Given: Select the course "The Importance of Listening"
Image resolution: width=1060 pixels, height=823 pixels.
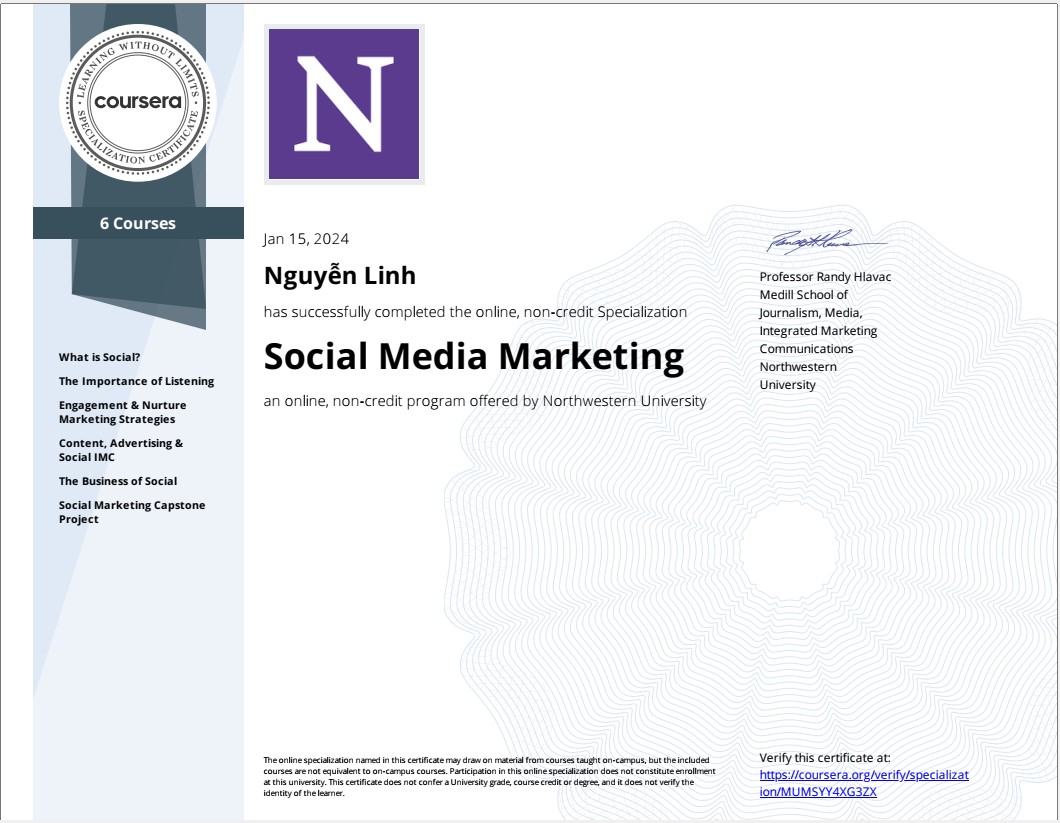Looking at the screenshot, I should [137, 381].
